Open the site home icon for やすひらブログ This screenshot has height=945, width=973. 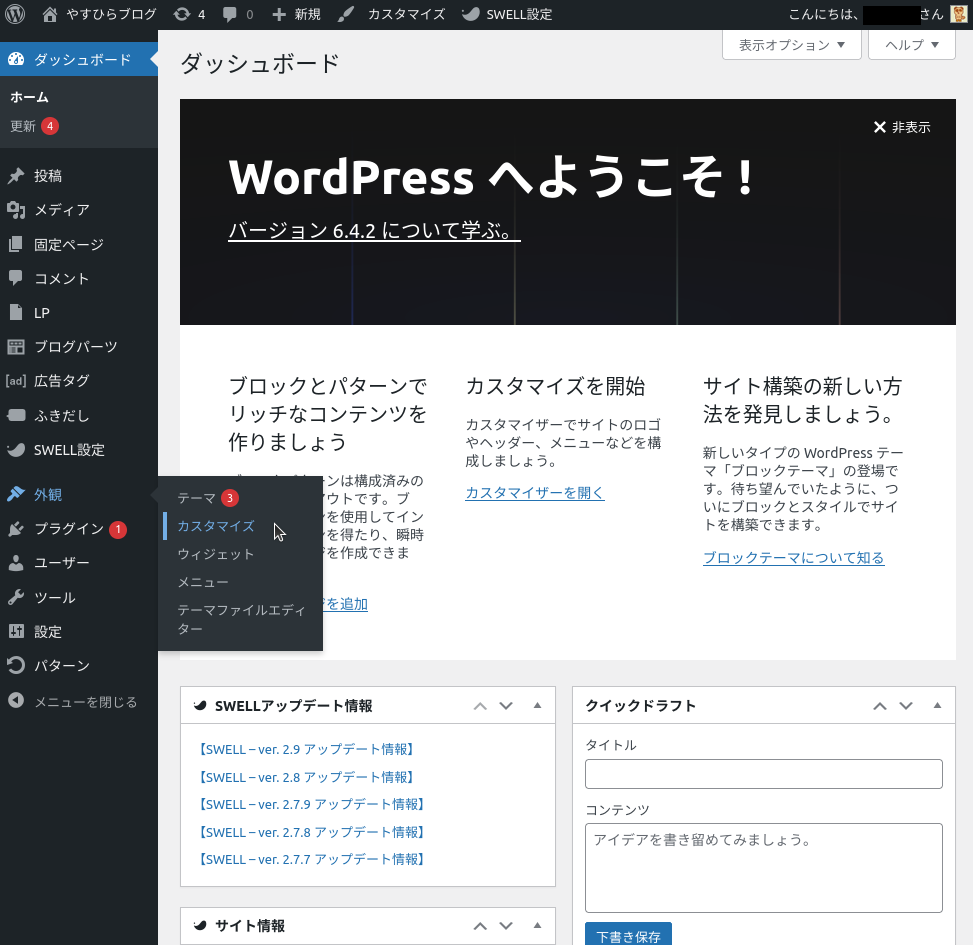(50, 14)
